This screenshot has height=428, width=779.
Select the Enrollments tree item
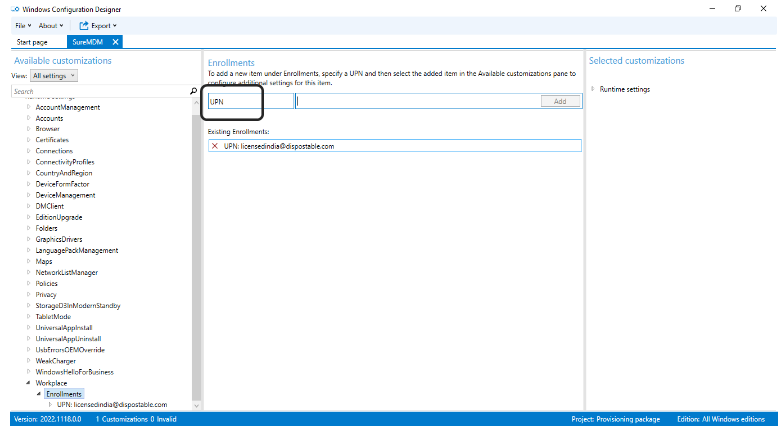(x=64, y=394)
